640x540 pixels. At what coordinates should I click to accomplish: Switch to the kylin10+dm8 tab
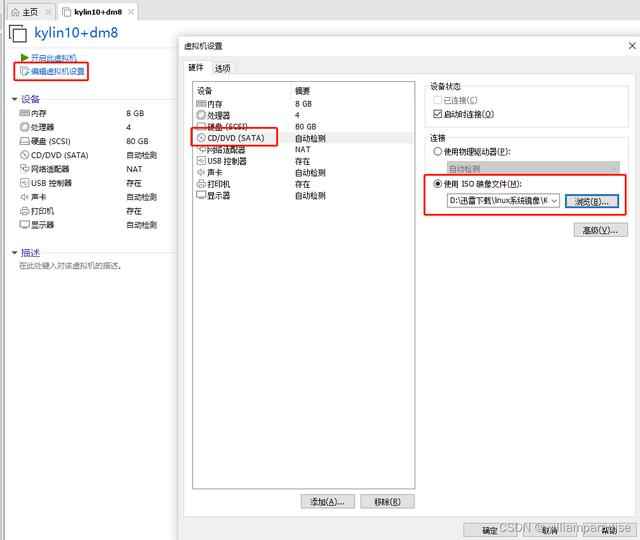click(x=98, y=12)
